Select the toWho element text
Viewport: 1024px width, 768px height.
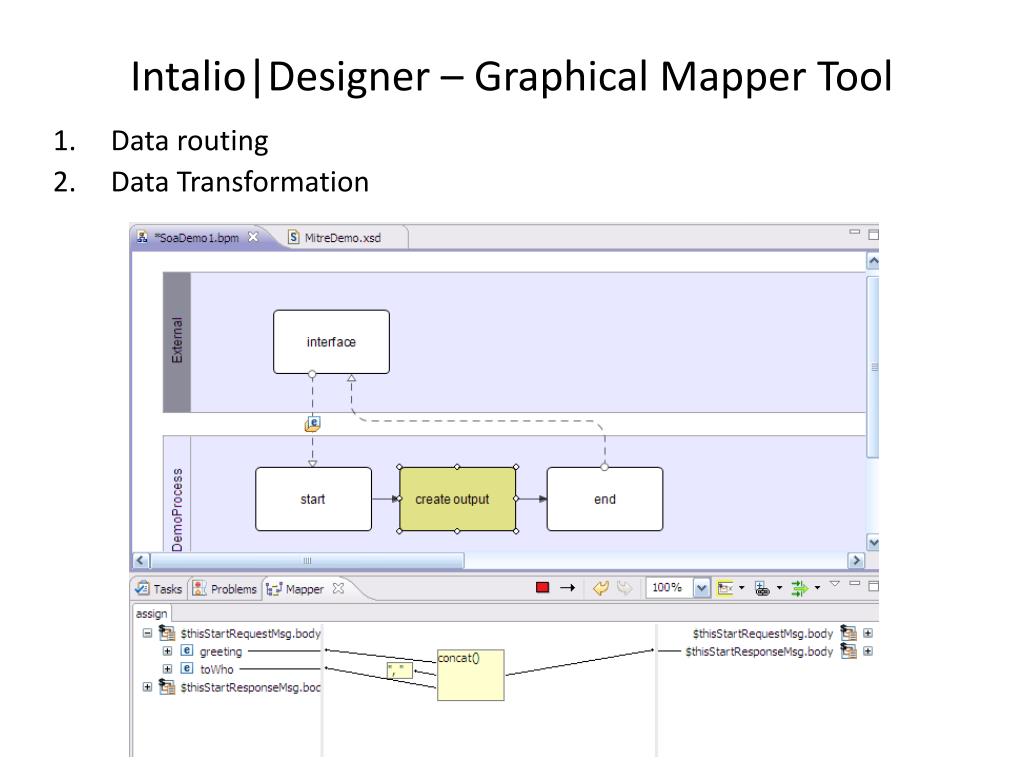coord(217,669)
